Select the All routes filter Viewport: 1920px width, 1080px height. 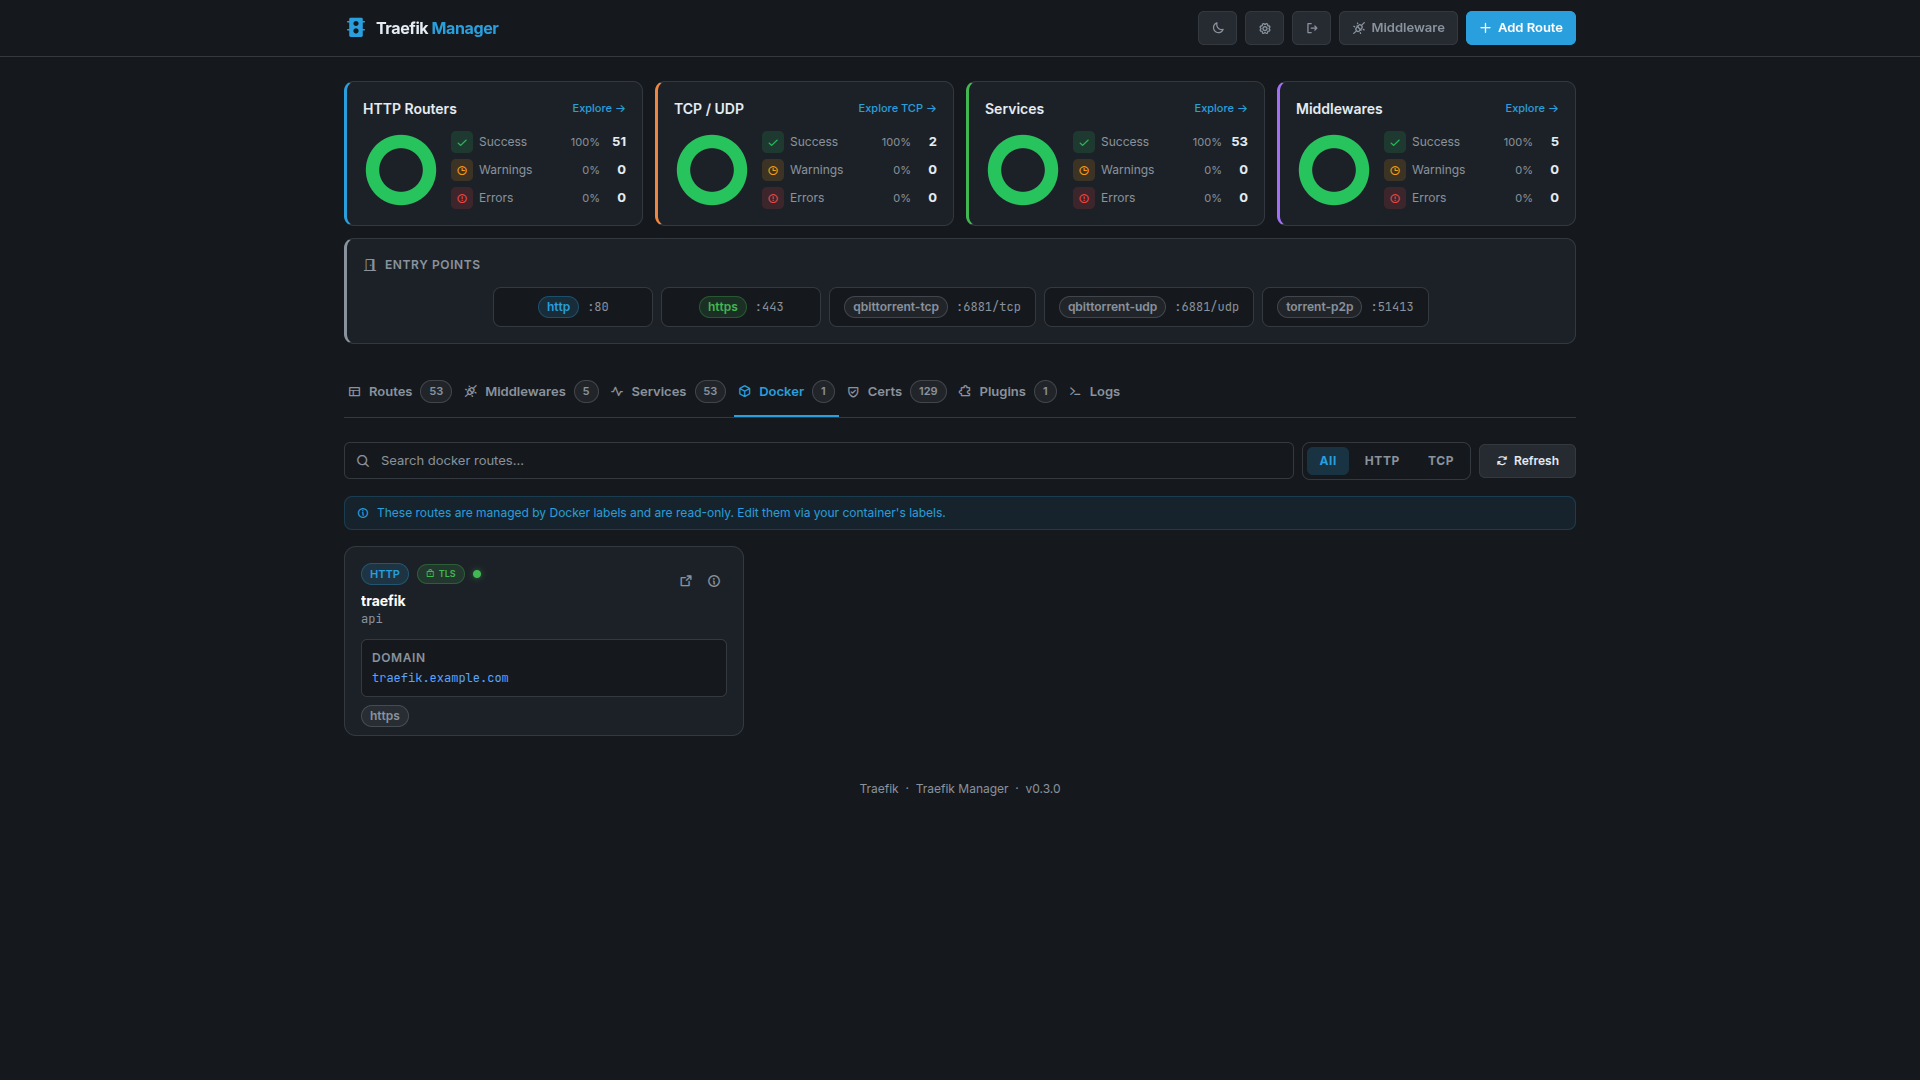[1327, 460]
